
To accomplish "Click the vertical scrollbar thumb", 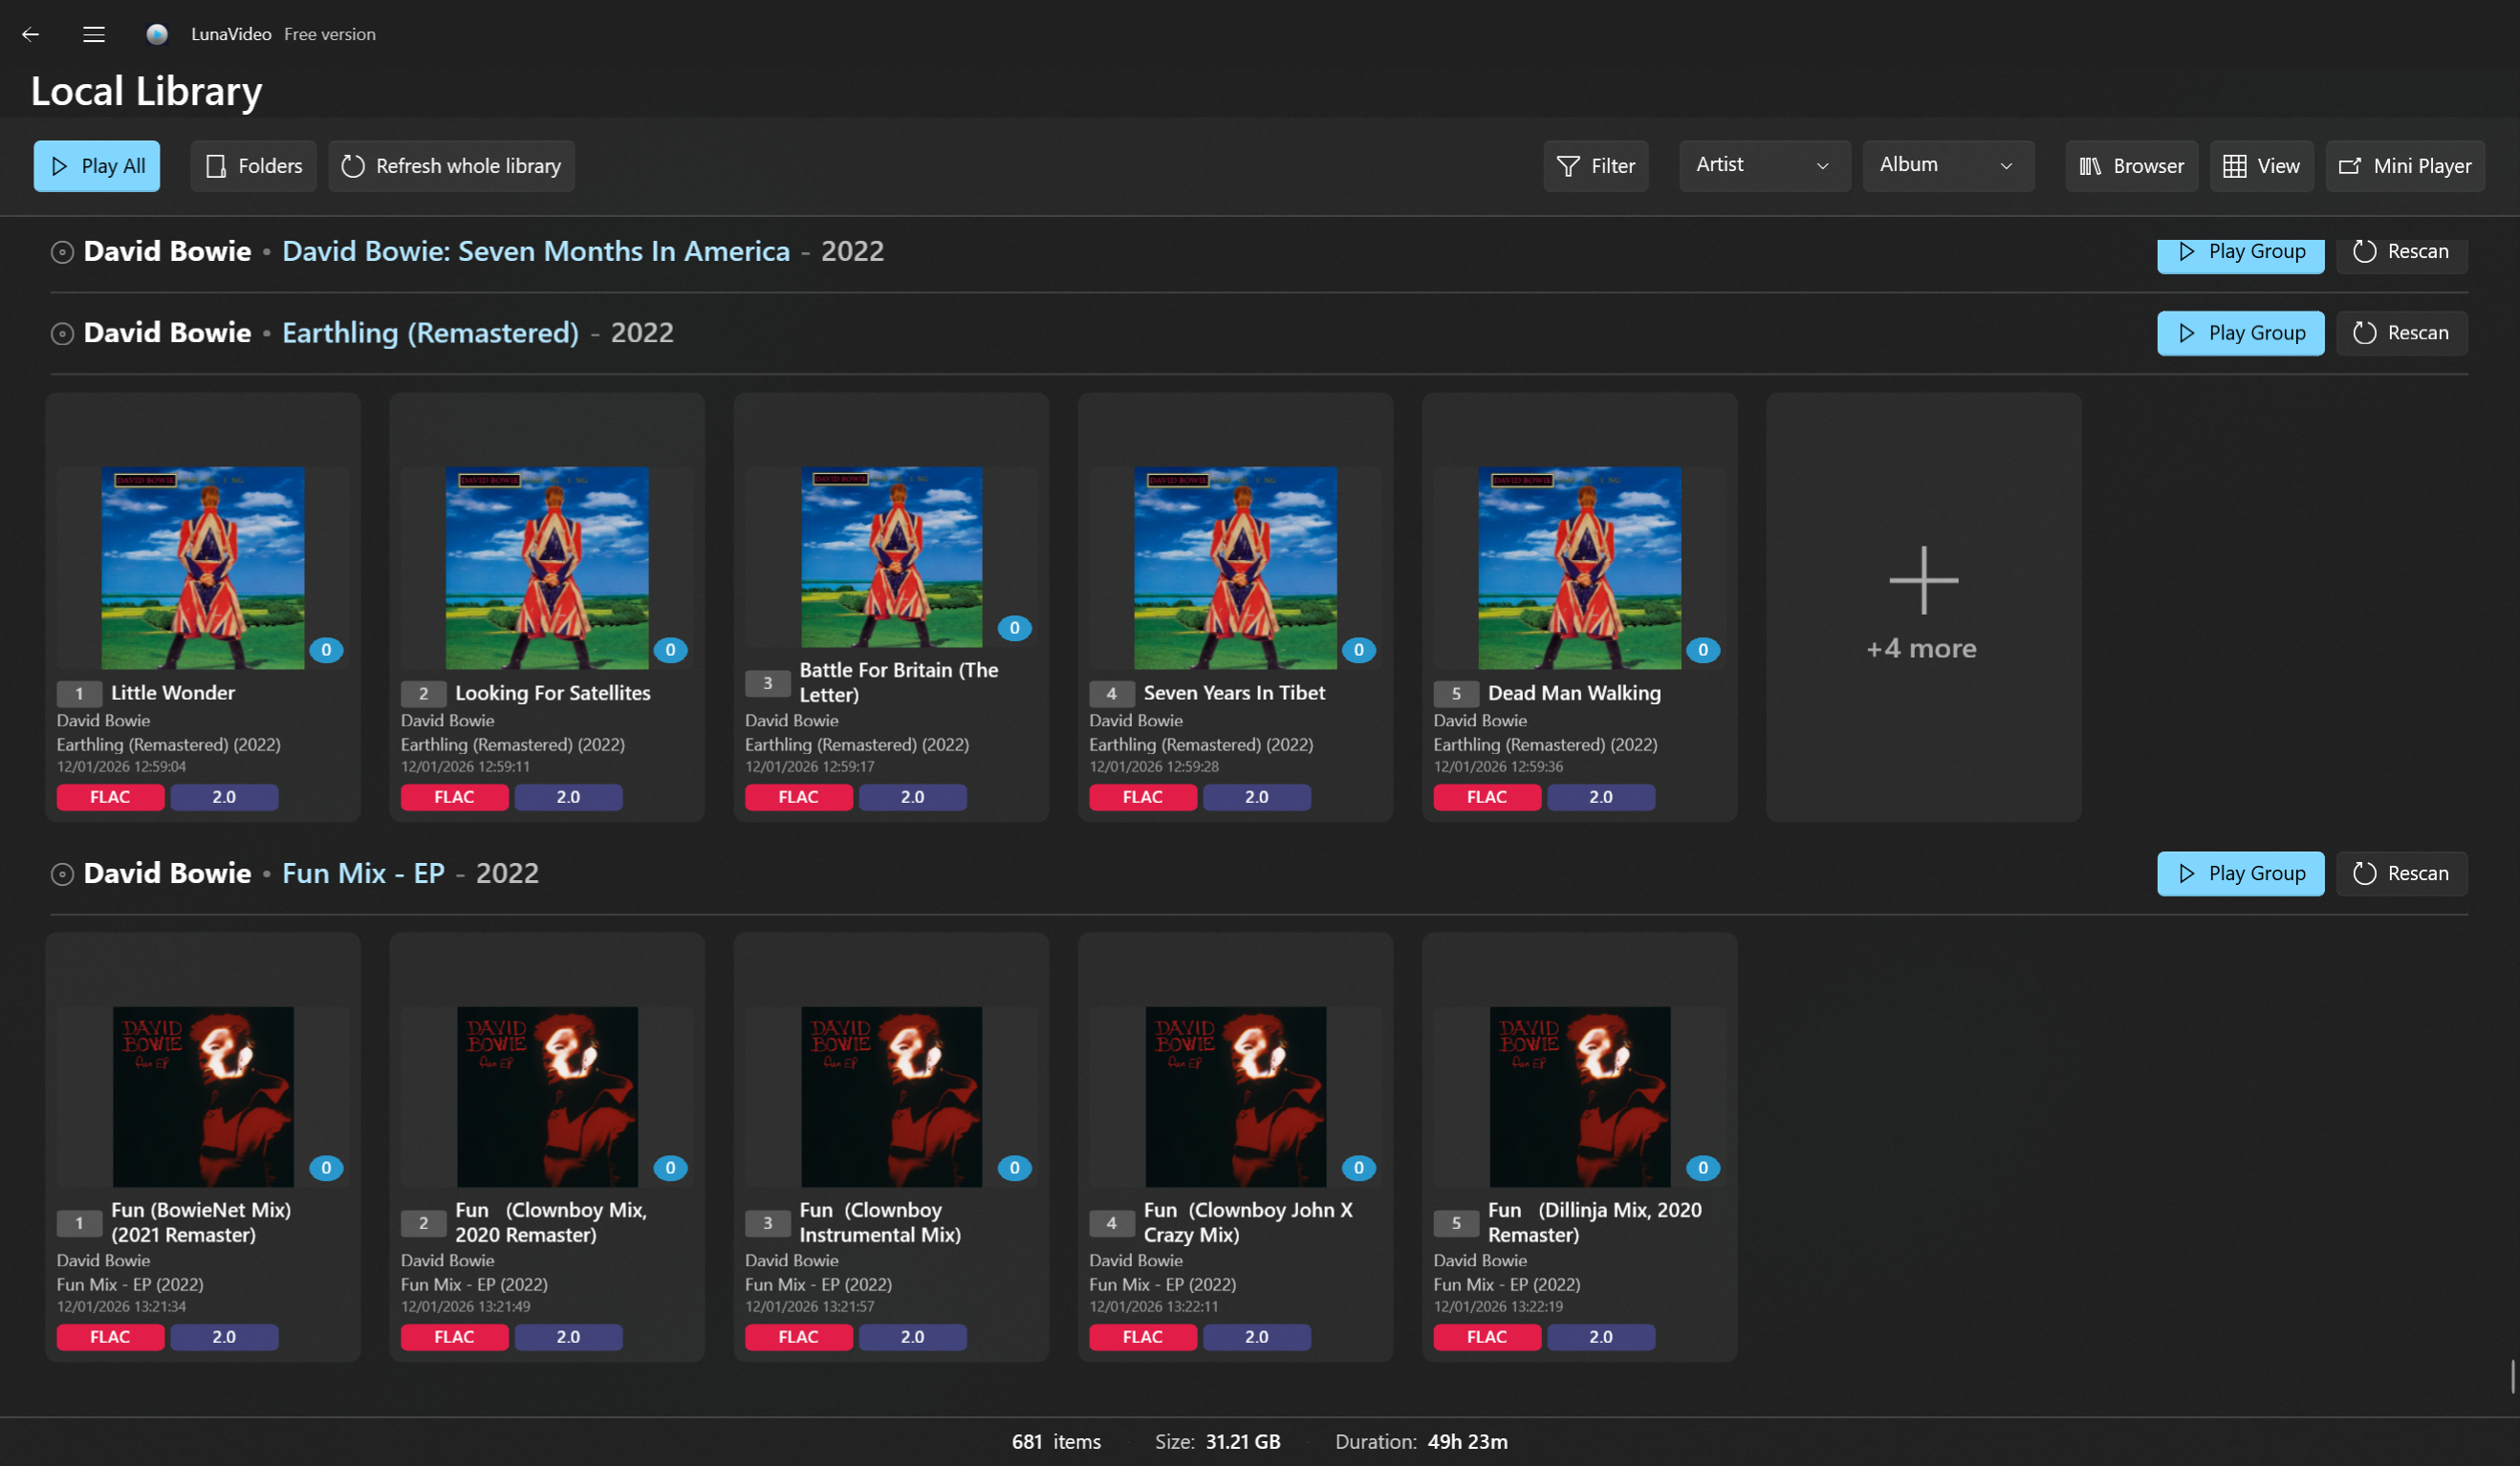I will (2513, 1377).
